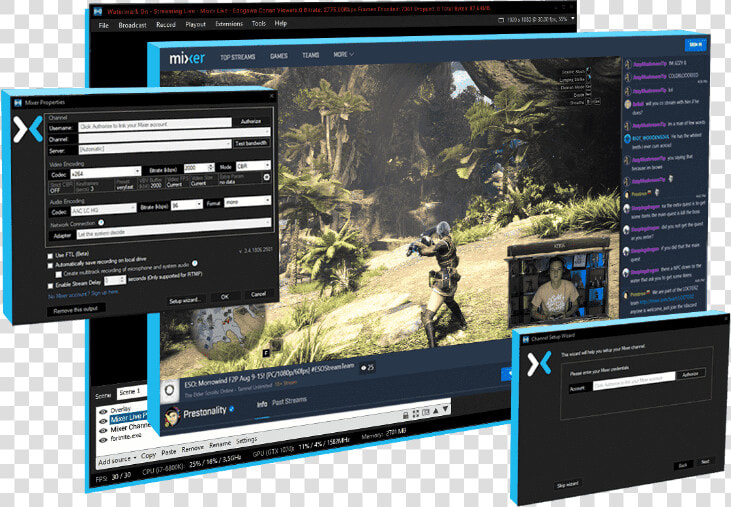Click the Network Connection help icon

[101, 223]
